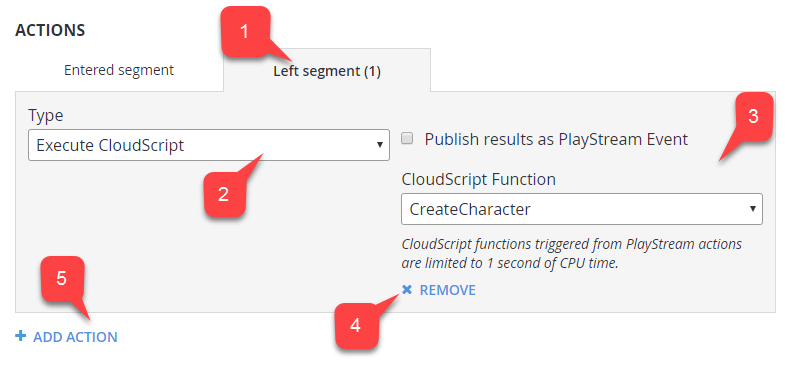Click the red callout badge numbered 4
This screenshot has height=376, width=785.
tap(355, 326)
